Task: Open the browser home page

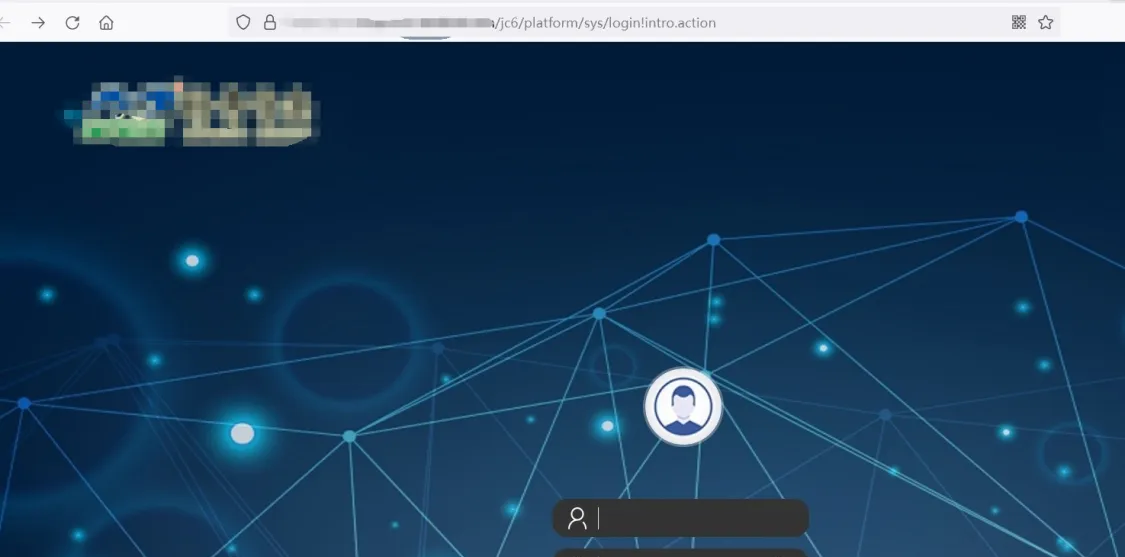Action: [106, 23]
